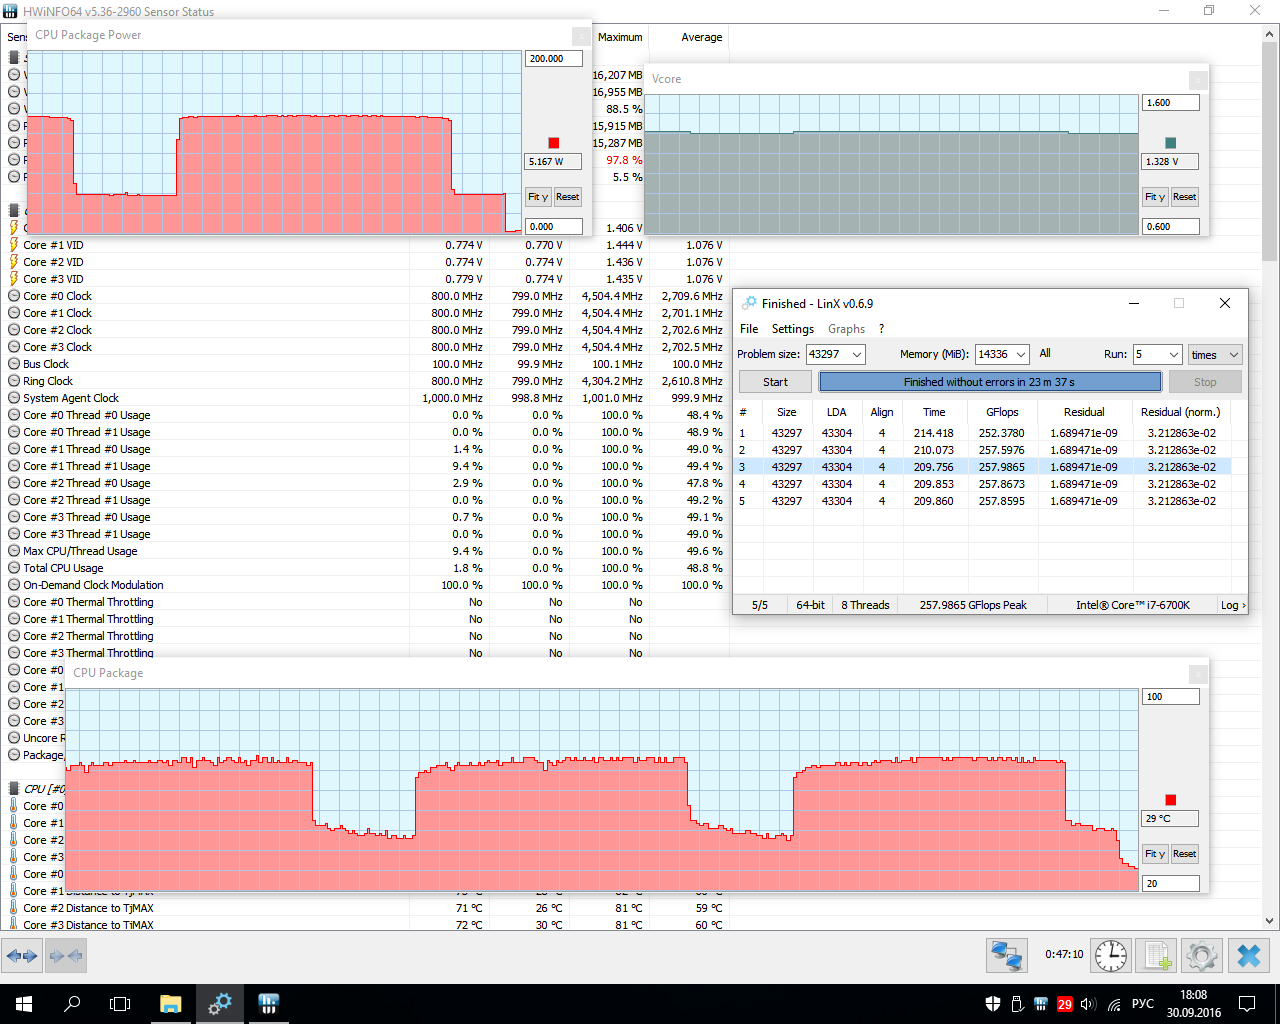Open the Windows Start menu
Image resolution: width=1280 pixels, height=1024 pixels.
(x=24, y=1004)
